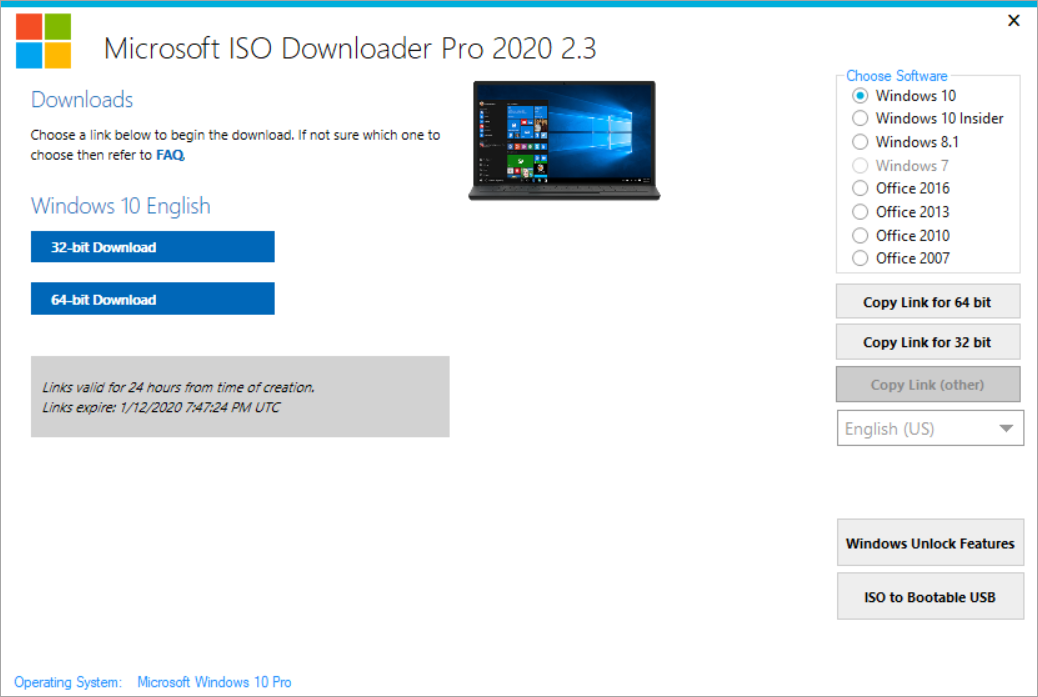Click the Windows 10 laptop image
1038x697 pixels.
pos(564,140)
